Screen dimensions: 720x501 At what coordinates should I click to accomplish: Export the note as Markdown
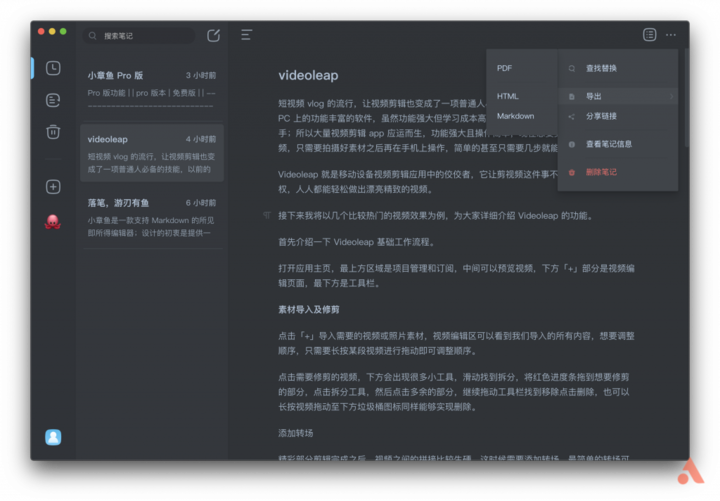click(x=515, y=116)
